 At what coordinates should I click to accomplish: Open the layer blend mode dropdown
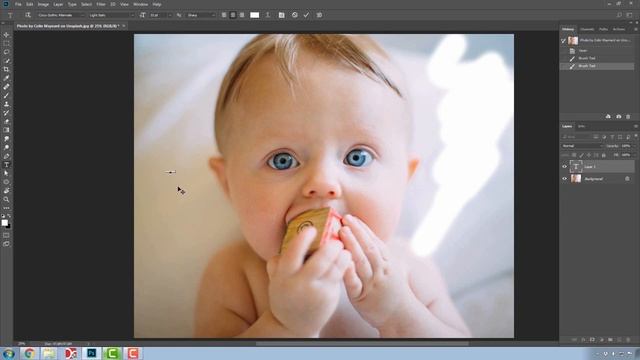(582, 146)
